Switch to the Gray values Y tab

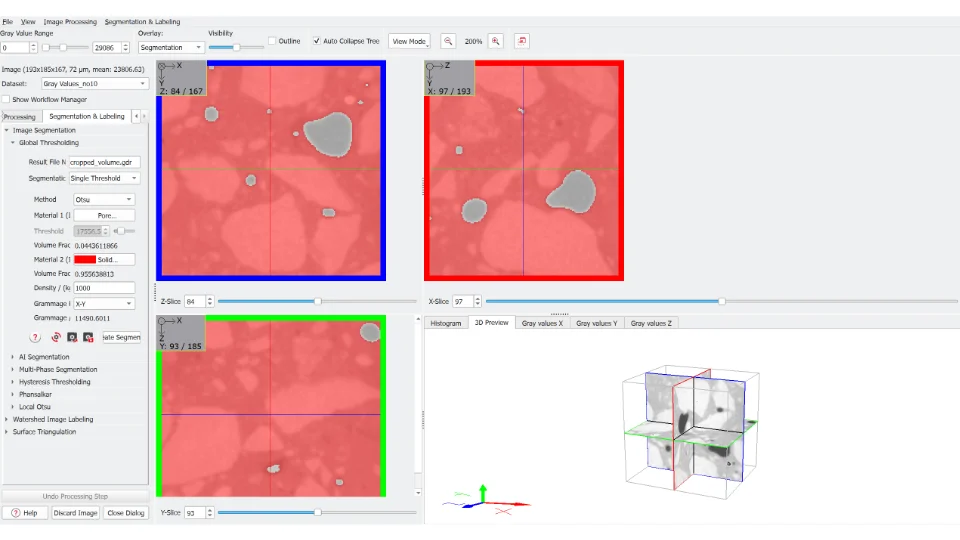point(596,323)
